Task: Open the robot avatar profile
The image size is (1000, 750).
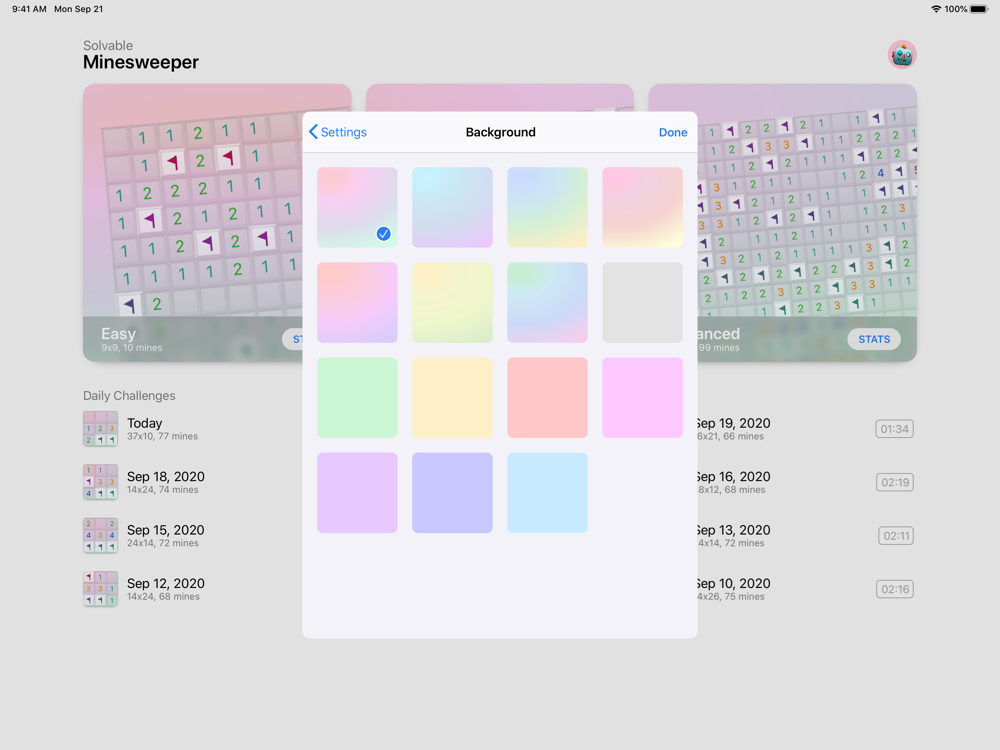Action: [x=902, y=55]
